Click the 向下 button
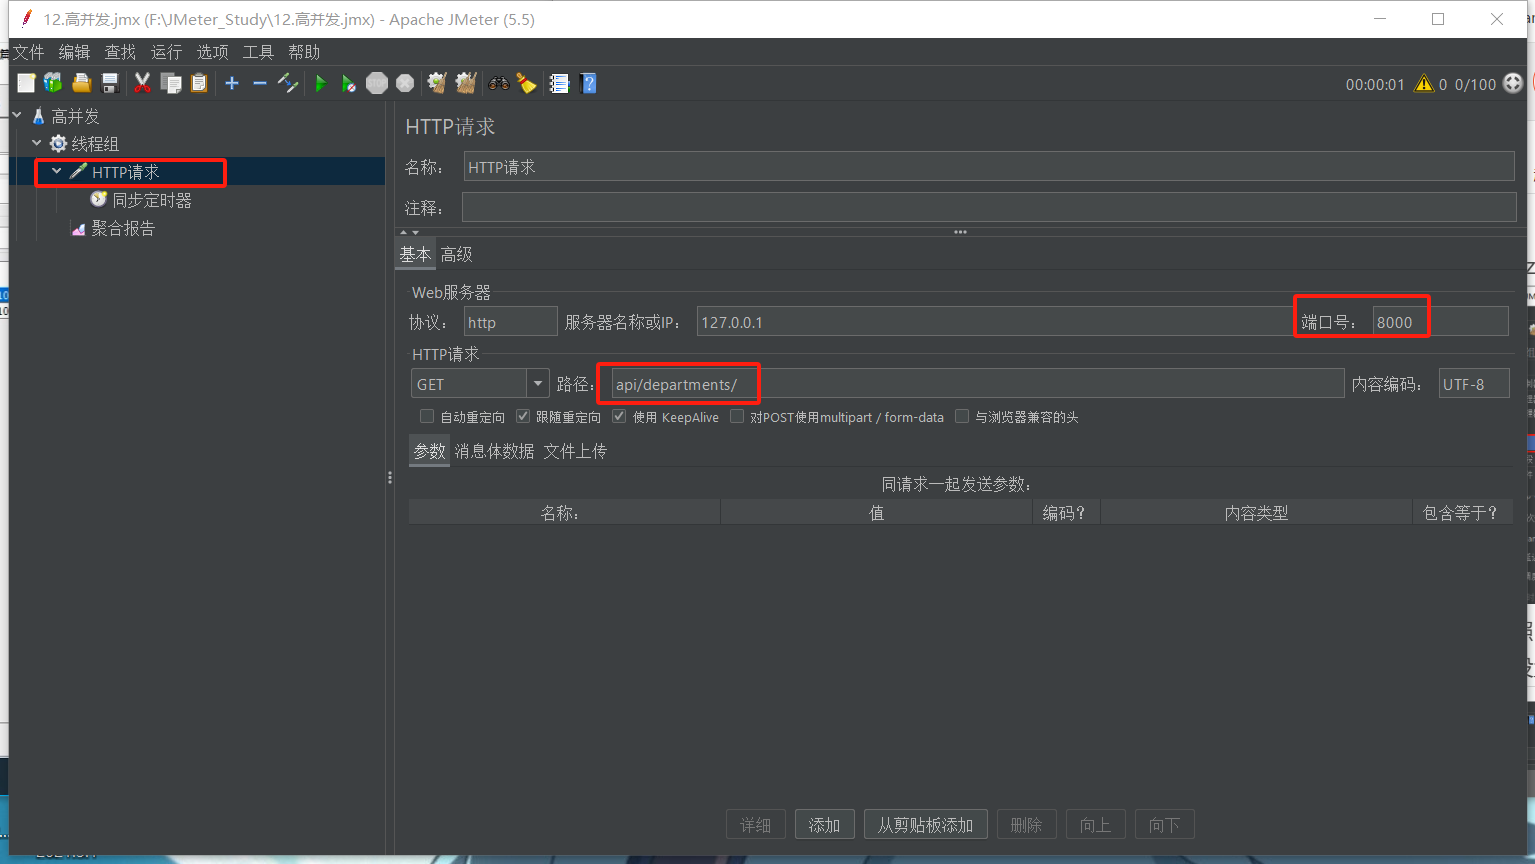The image size is (1535, 864). pyautogui.click(x=1164, y=825)
